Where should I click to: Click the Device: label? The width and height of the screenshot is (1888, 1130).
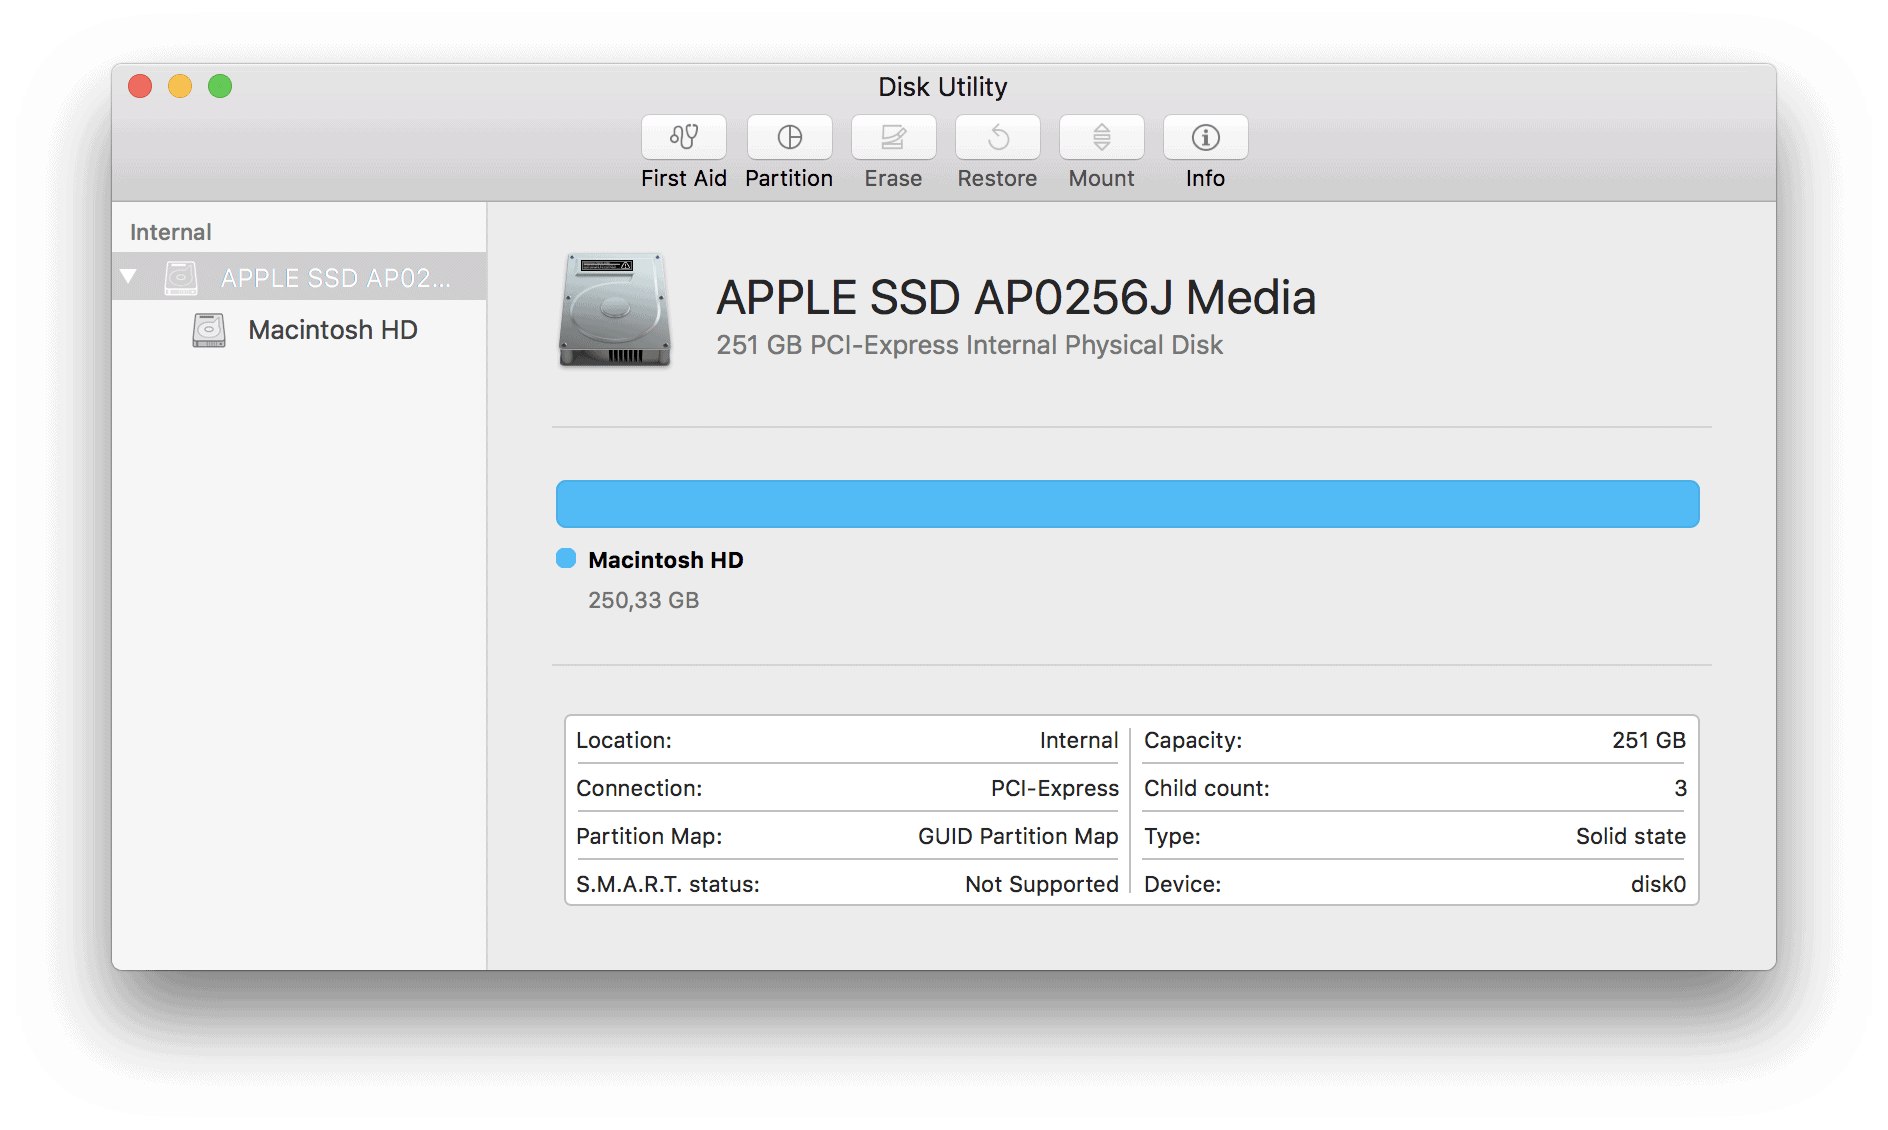coord(1183,884)
